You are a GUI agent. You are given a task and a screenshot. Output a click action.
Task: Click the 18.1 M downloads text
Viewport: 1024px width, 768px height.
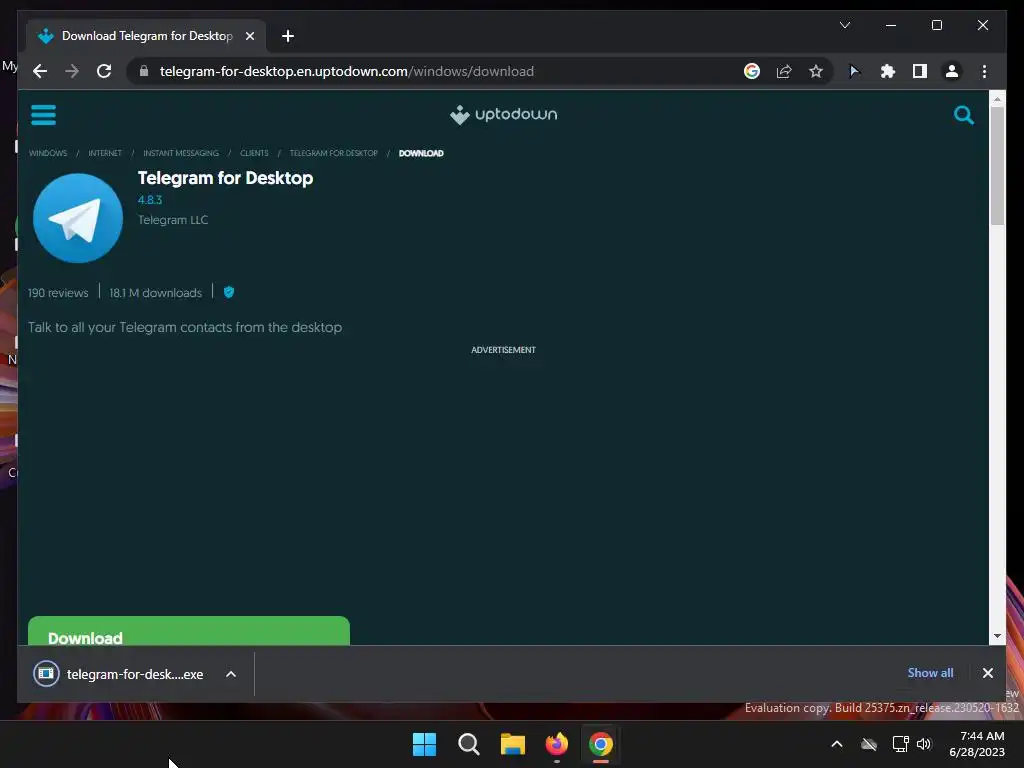point(155,293)
